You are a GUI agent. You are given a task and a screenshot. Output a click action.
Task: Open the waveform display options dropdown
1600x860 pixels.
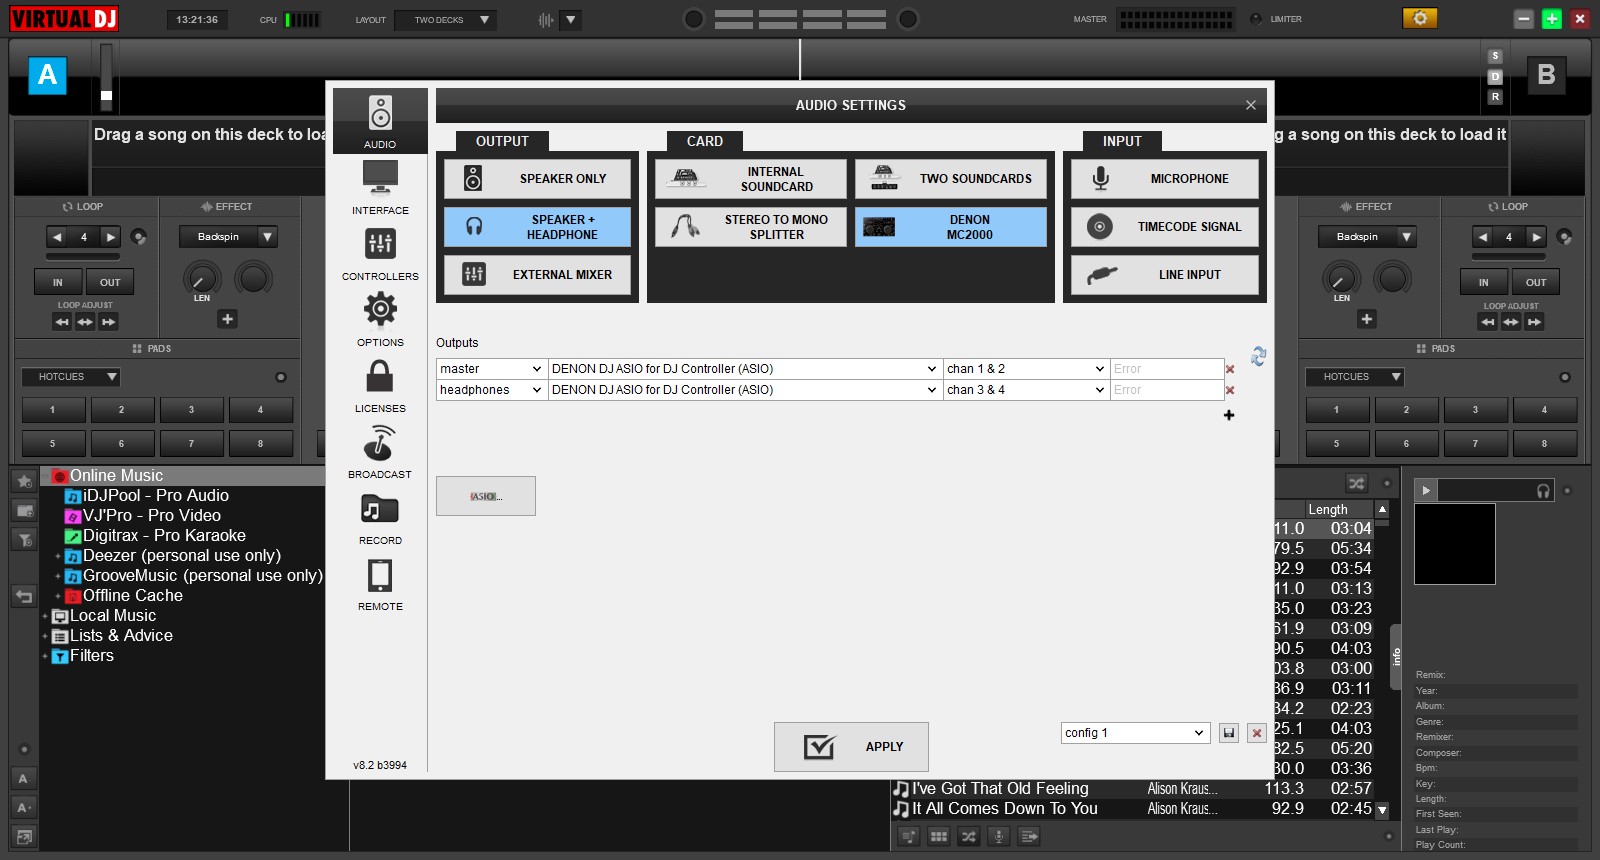[x=571, y=20]
